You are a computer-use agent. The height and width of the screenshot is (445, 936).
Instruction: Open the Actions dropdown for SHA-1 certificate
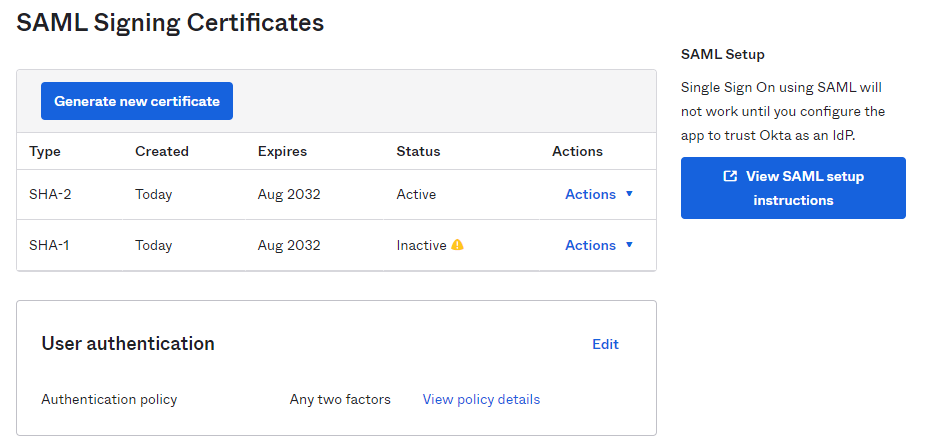(599, 245)
